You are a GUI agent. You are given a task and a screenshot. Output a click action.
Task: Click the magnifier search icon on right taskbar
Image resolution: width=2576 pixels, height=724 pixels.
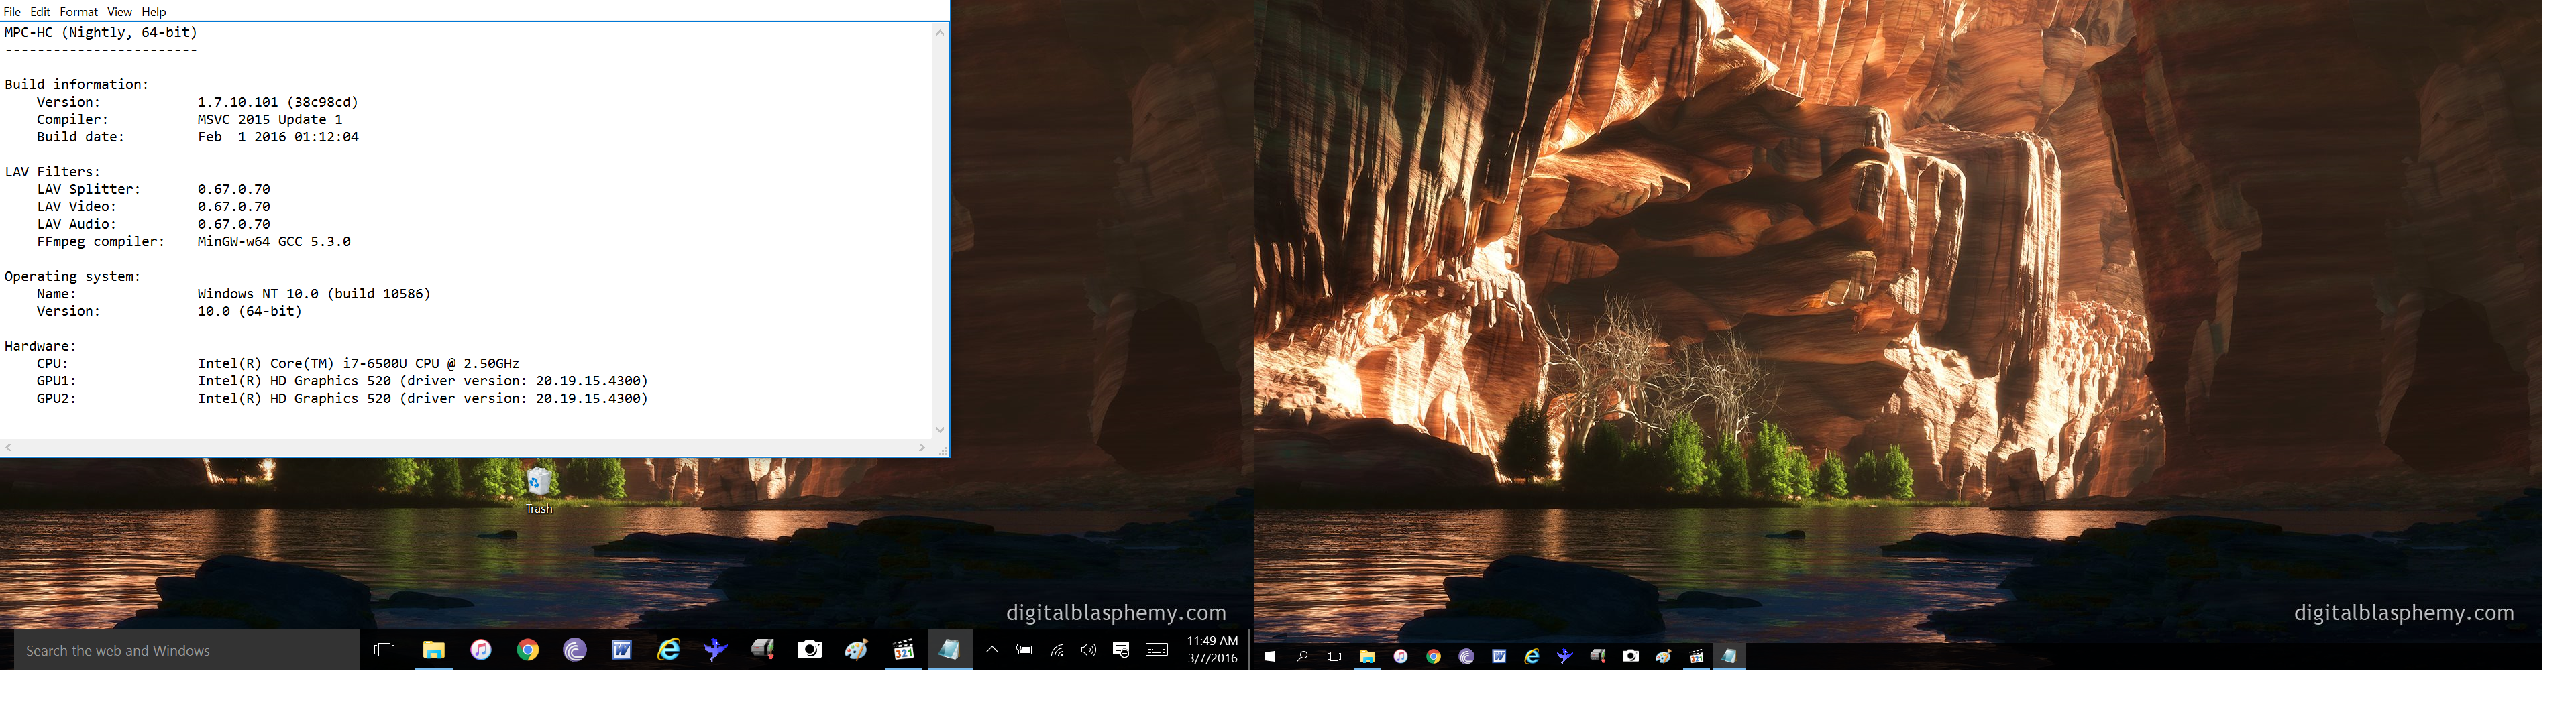(1302, 657)
